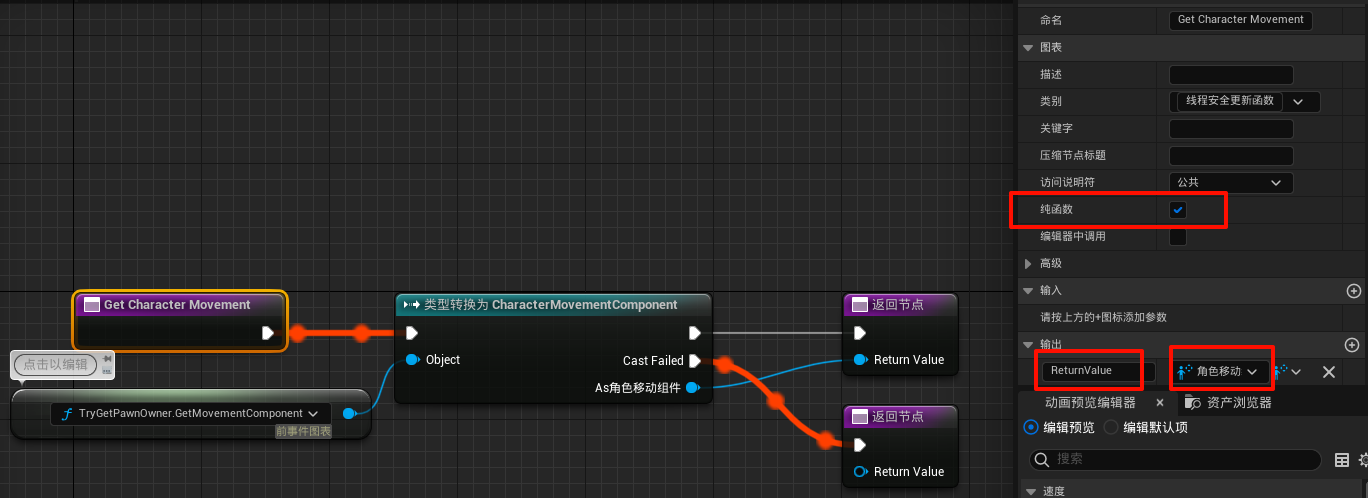Click the Cast Failed exec pin
Image resolution: width=1368 pixels, height=498 pixels.
click(x=695, y=361)
